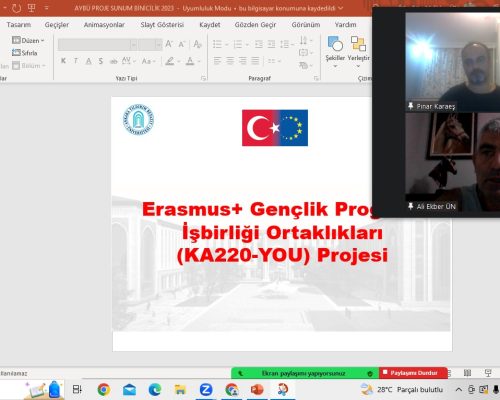Image resolution: width=500 pixels, height=400 pixels.
Task: Open the Yazı Tipi dialog launcher
Action: click(x=203, y=78)
